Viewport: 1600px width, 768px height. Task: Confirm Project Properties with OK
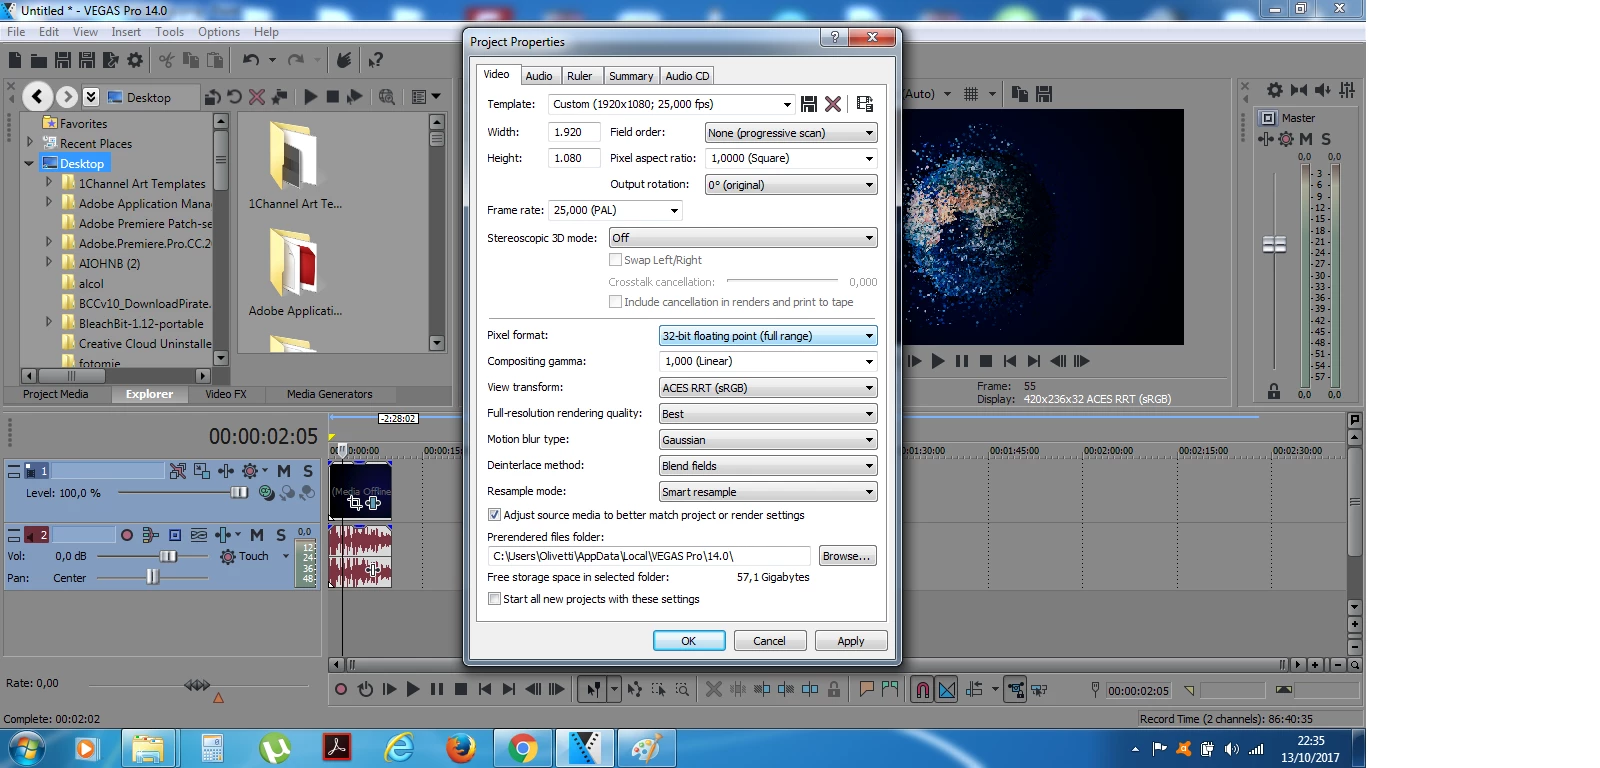[x=689, y=641]
